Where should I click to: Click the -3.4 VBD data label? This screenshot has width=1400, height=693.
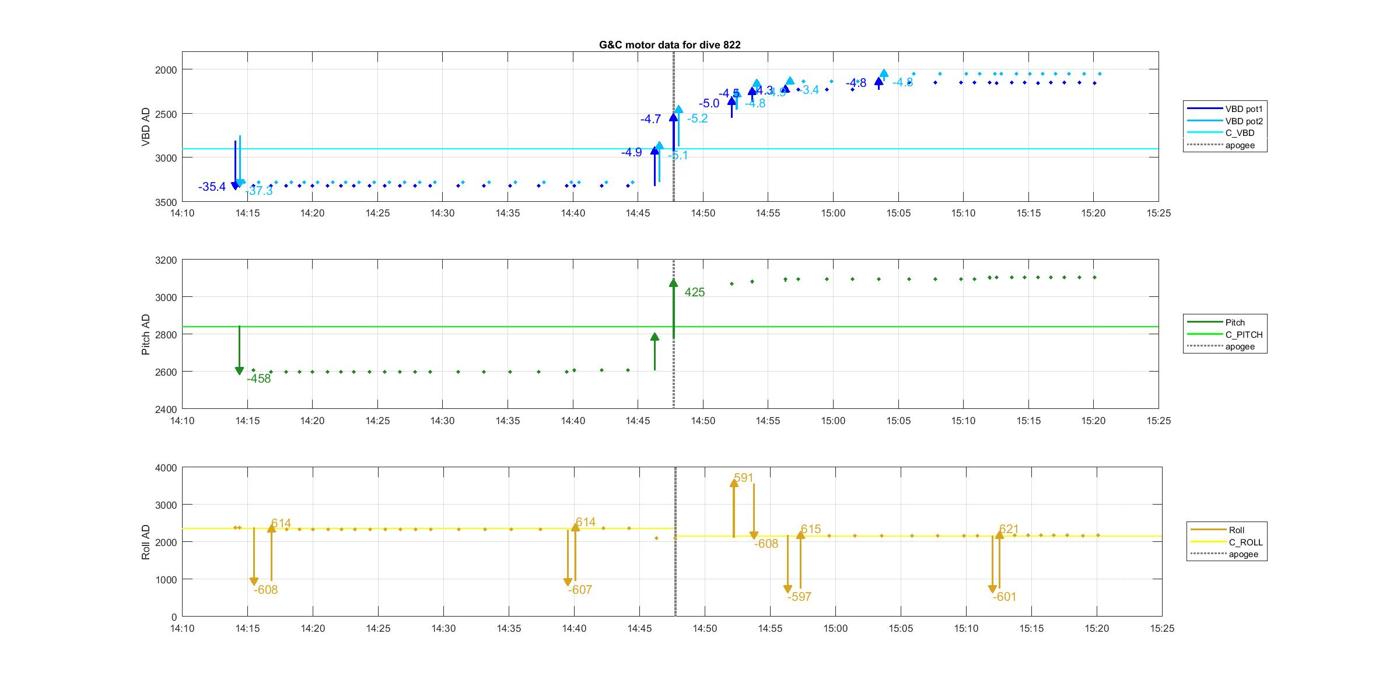[x=808, y=90]
